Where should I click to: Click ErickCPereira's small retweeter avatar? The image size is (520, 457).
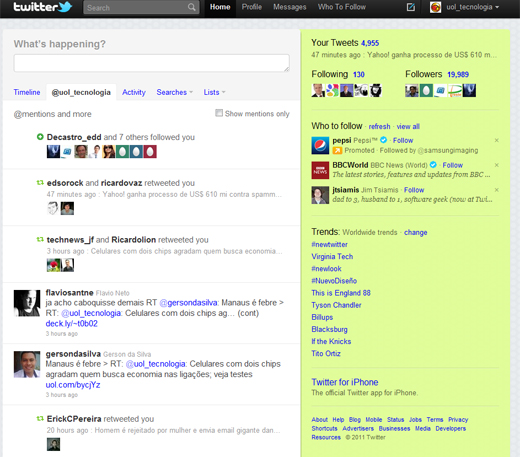(x=53, y=444)
